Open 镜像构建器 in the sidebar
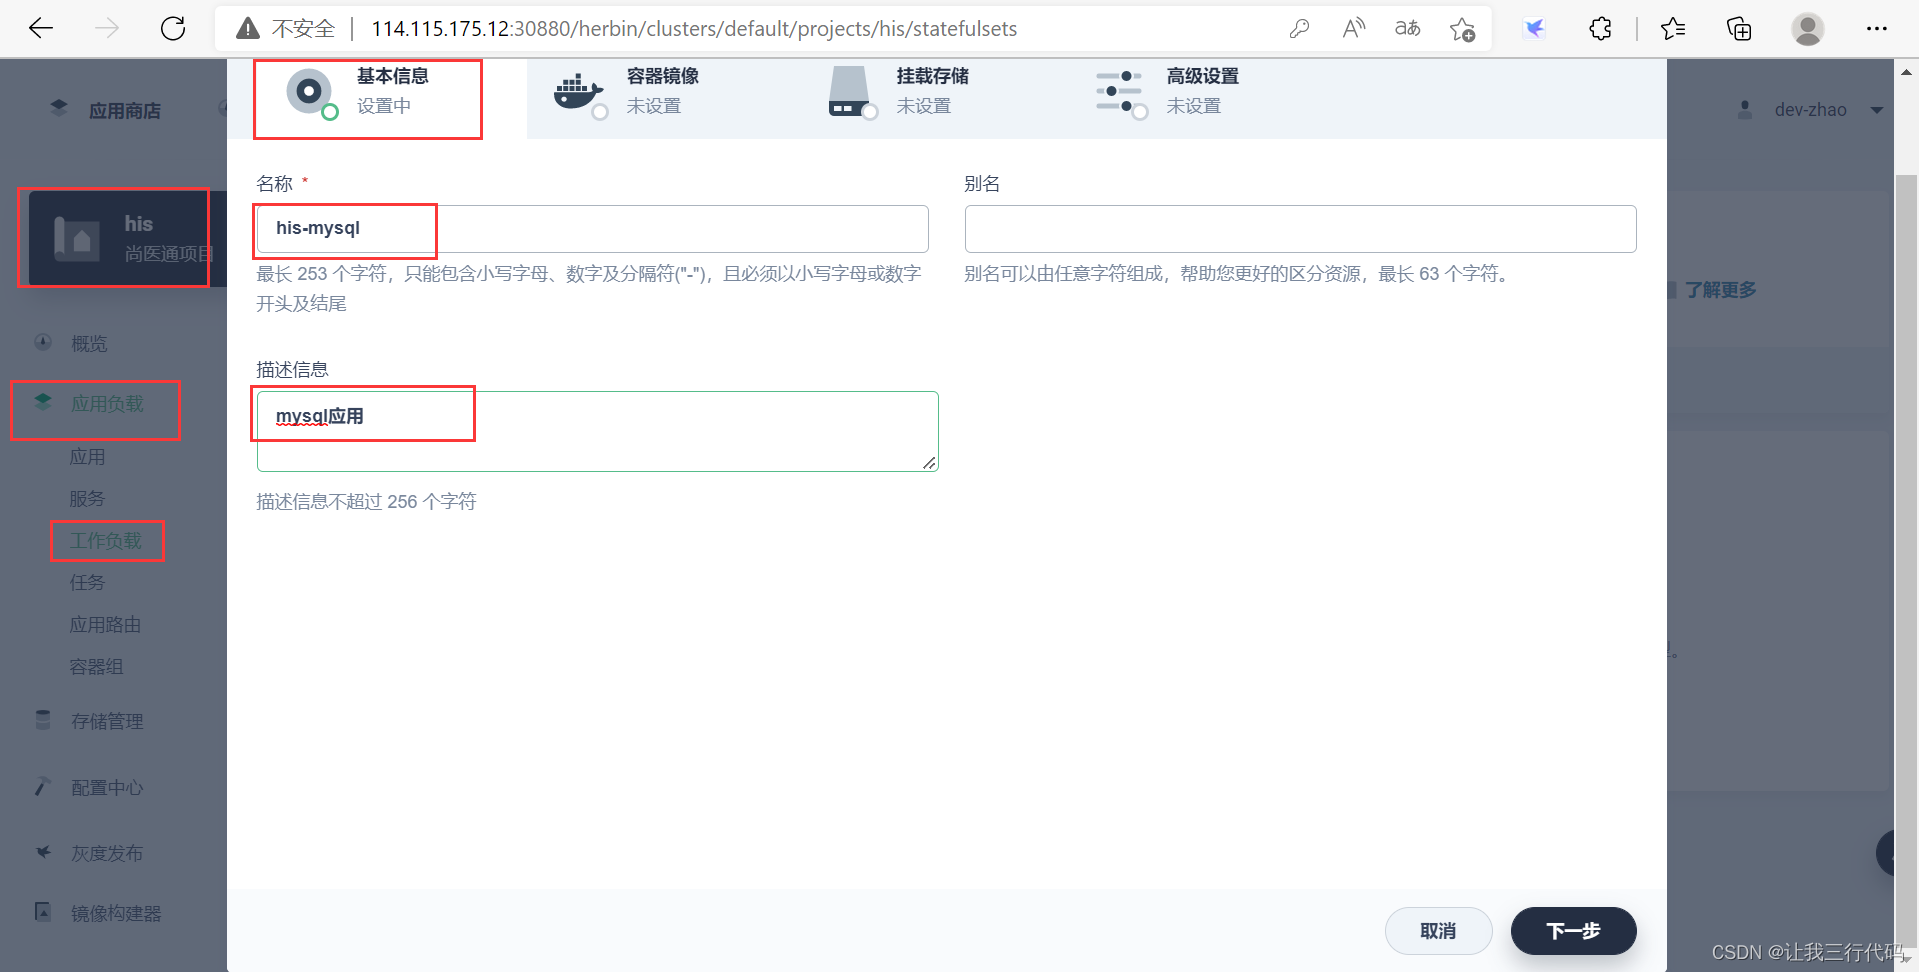This screenshot has width=1919, height=972. (x=116, y=914)
